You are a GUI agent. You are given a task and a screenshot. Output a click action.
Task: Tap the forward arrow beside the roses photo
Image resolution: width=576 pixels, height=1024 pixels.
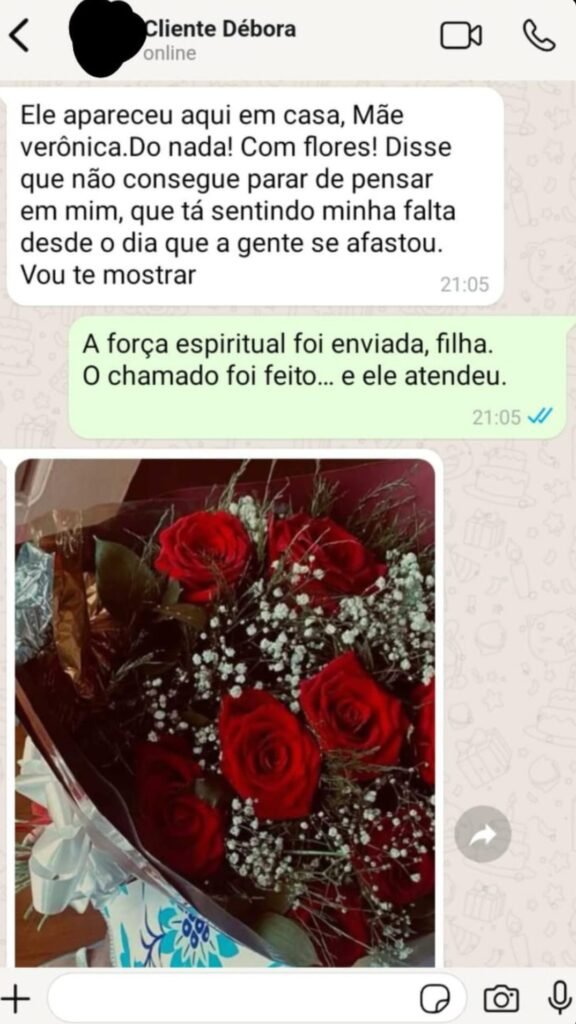[483, 834]
